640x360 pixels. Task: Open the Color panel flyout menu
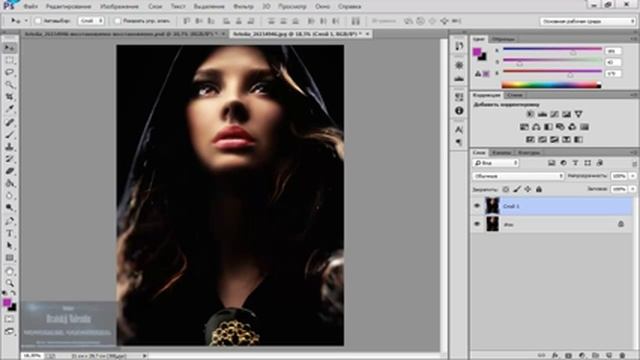point(633,39)
